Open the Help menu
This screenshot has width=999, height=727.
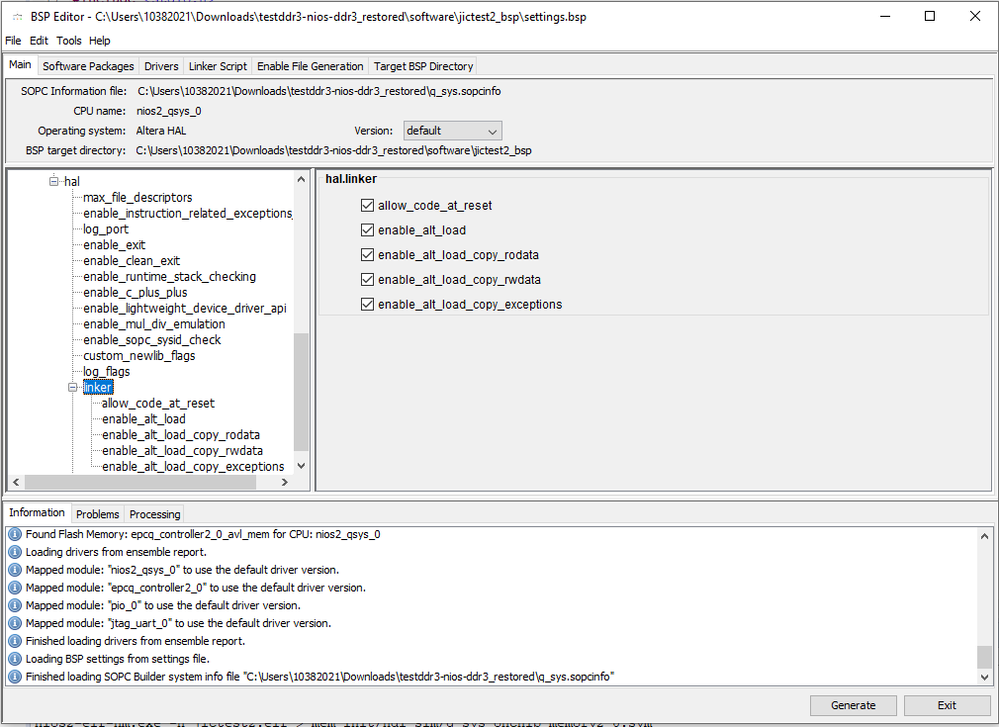point(99,41)
